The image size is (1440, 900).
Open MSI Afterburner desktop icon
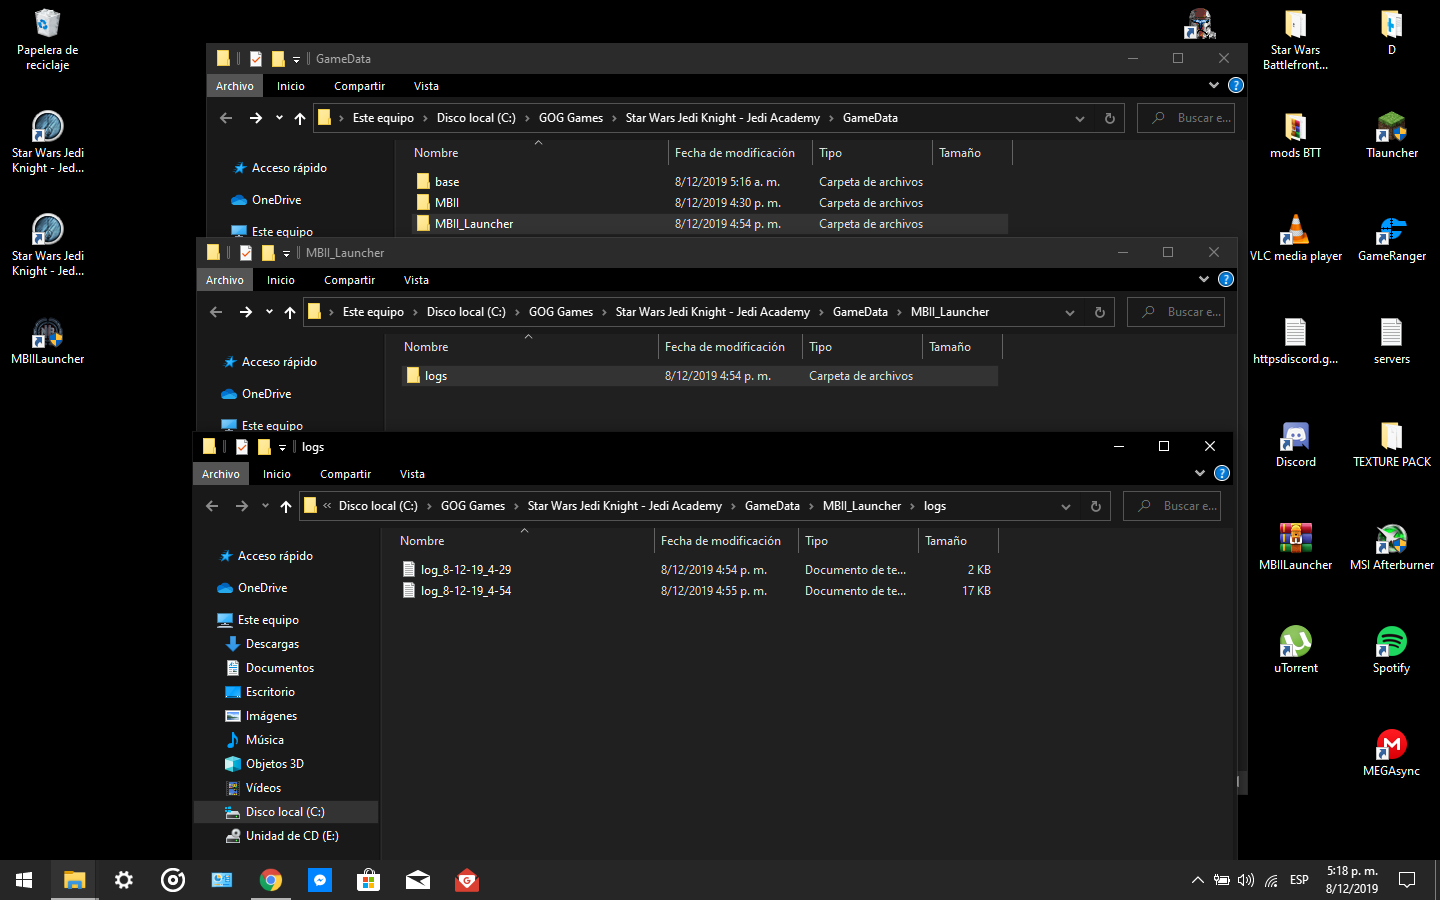click(x=1391, y=540)
